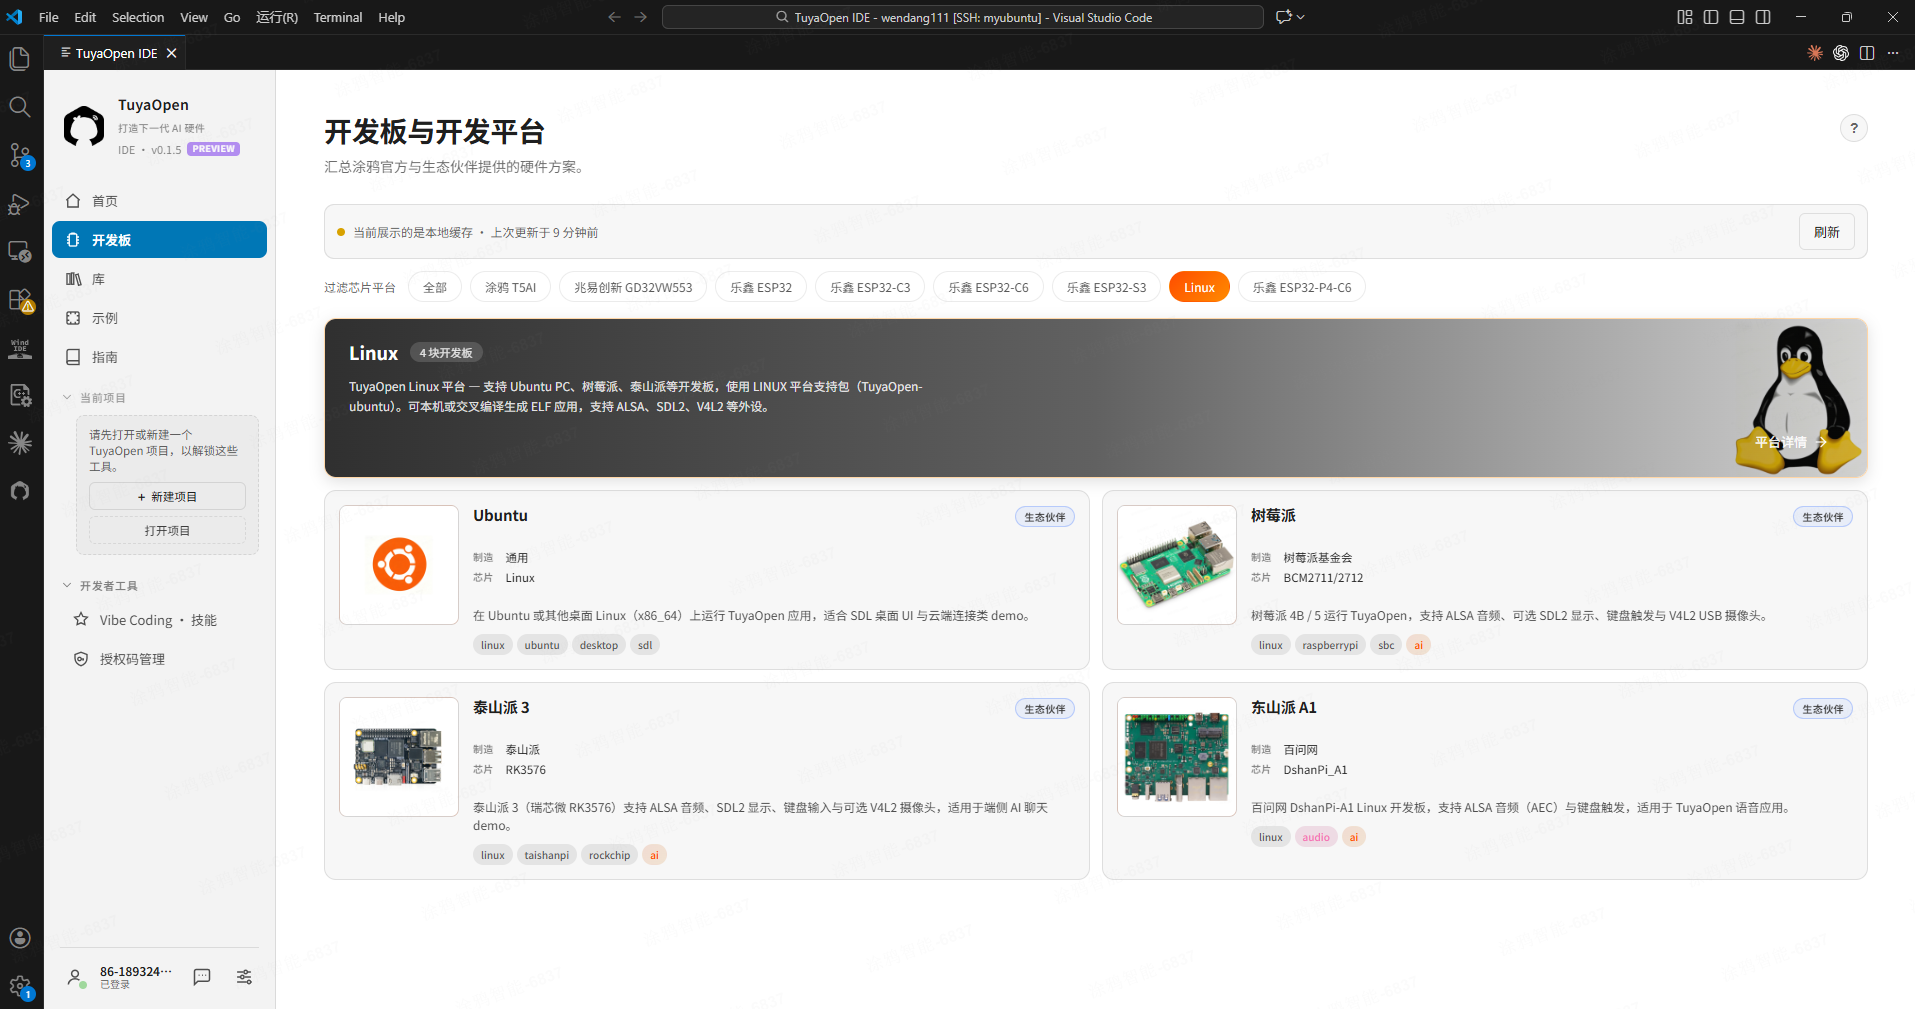Filter chips by 全部
This screenshot has height=1009, width=1915.
pos(435,288)
